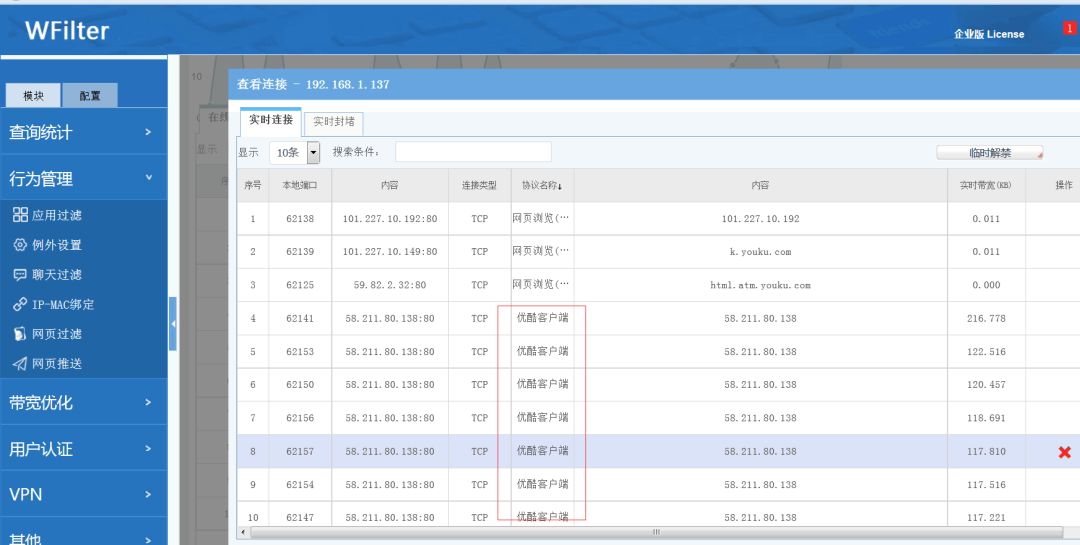Click the 企业版 License link
This screenshot has width=1080, height=545.
tap(988, 34)
